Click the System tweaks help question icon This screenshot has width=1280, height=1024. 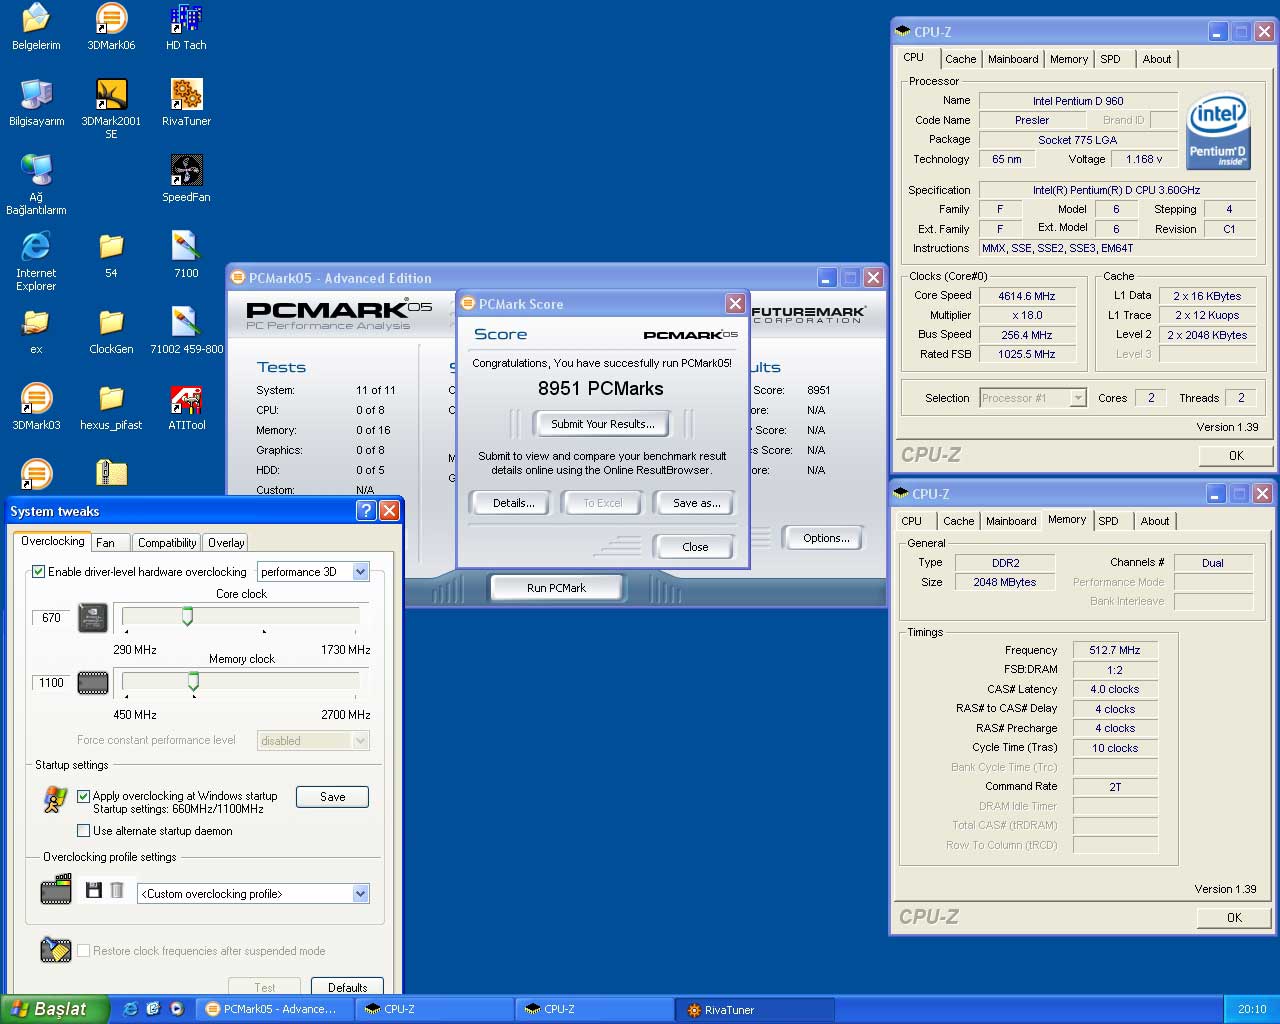[366, 511]
